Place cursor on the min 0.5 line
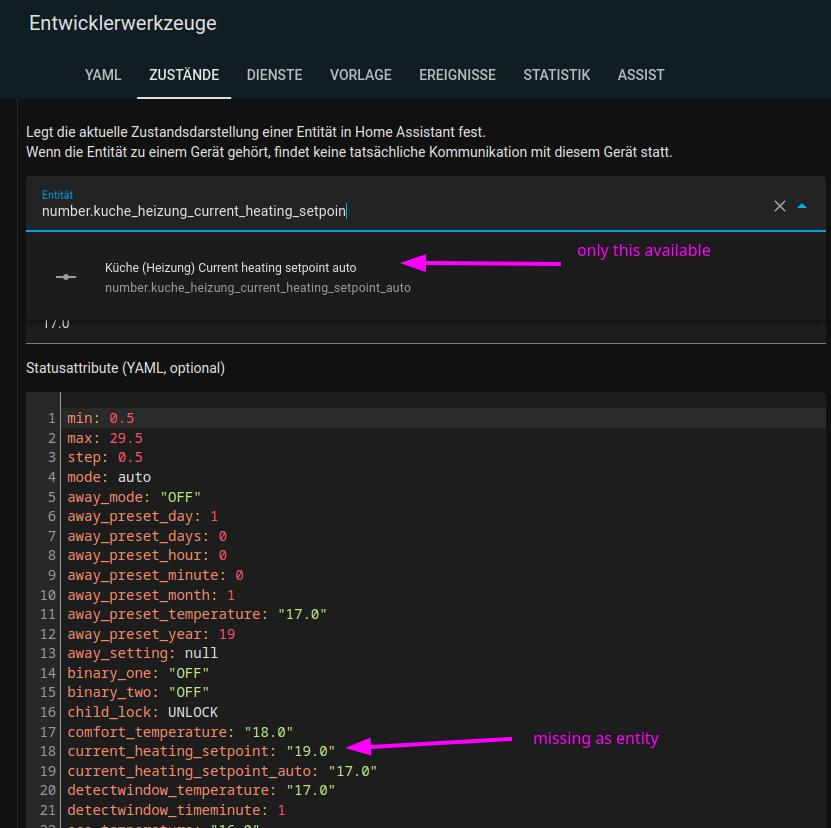This screenshot has width=831, height=828. [95, 418]
